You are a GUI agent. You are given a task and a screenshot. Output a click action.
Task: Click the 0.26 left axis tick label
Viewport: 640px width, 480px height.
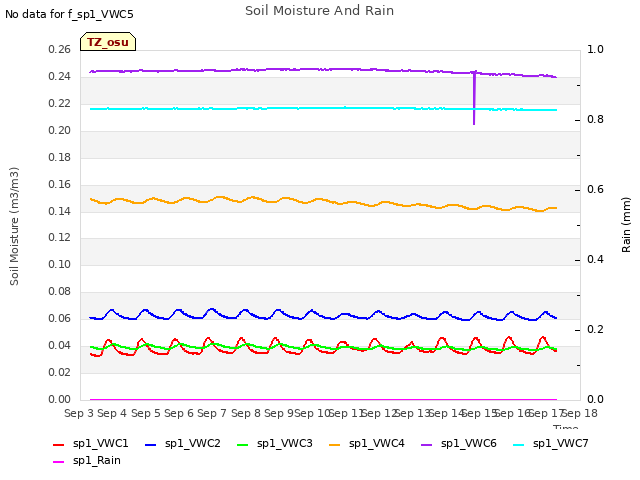(x=60, y=50)
